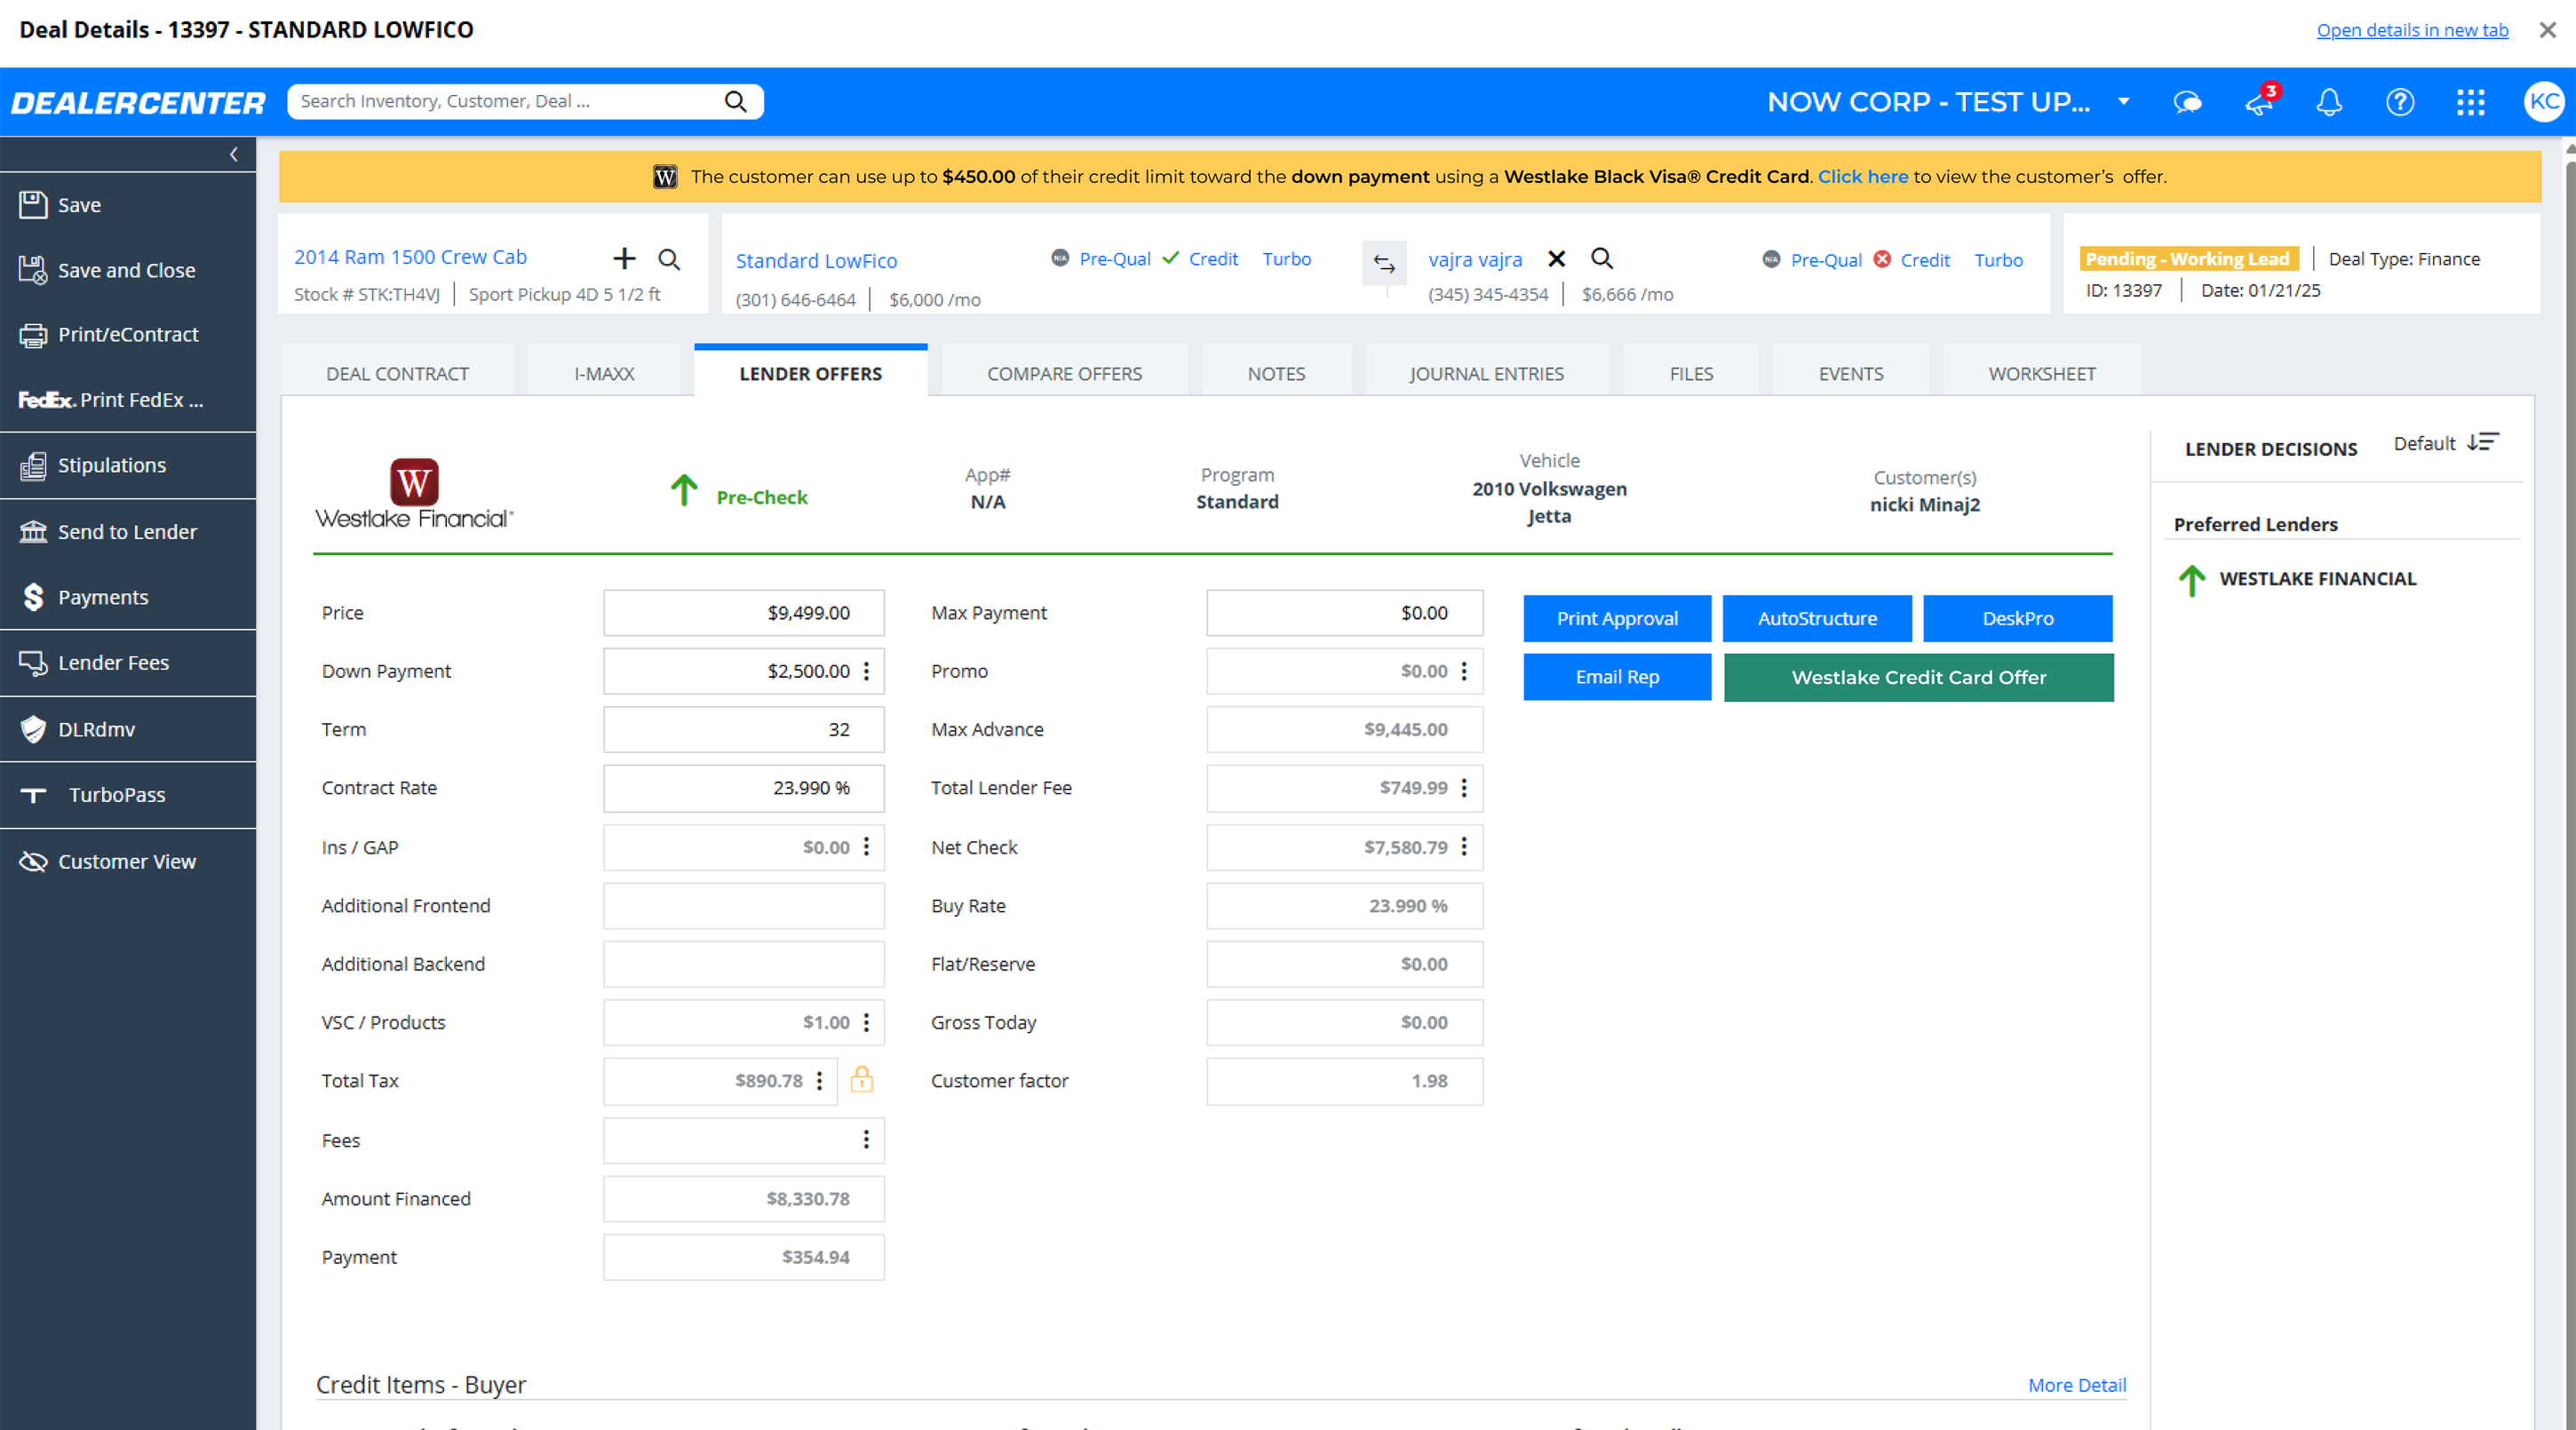Open 2014 Ram 1500 Crew Cab link
2576x1430 pixels.
click(x=410, y=257)
